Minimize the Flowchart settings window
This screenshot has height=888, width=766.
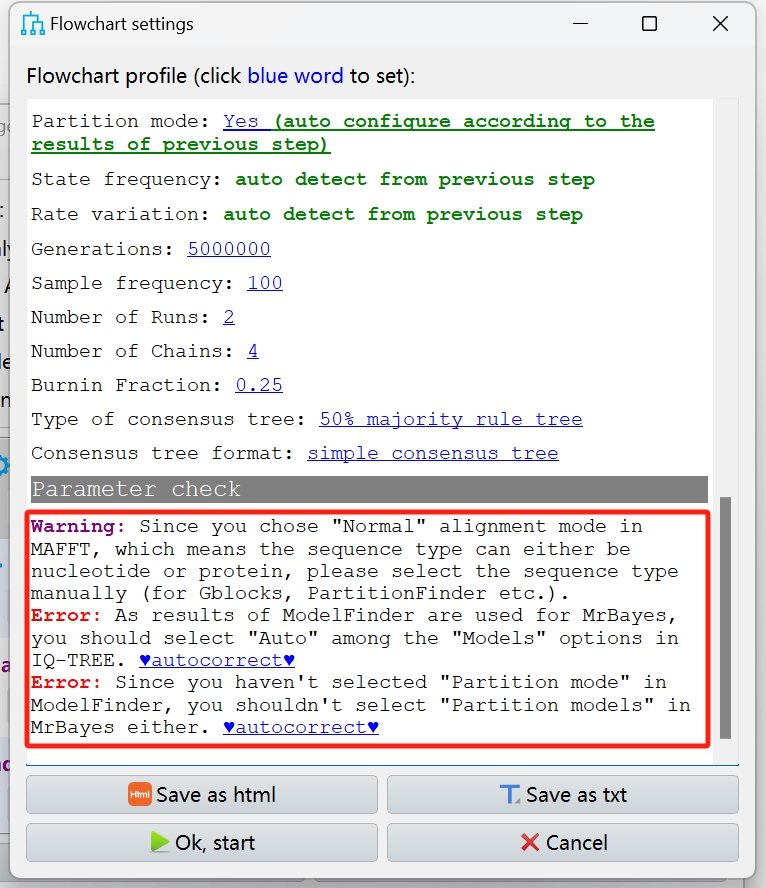pos(579,24)
